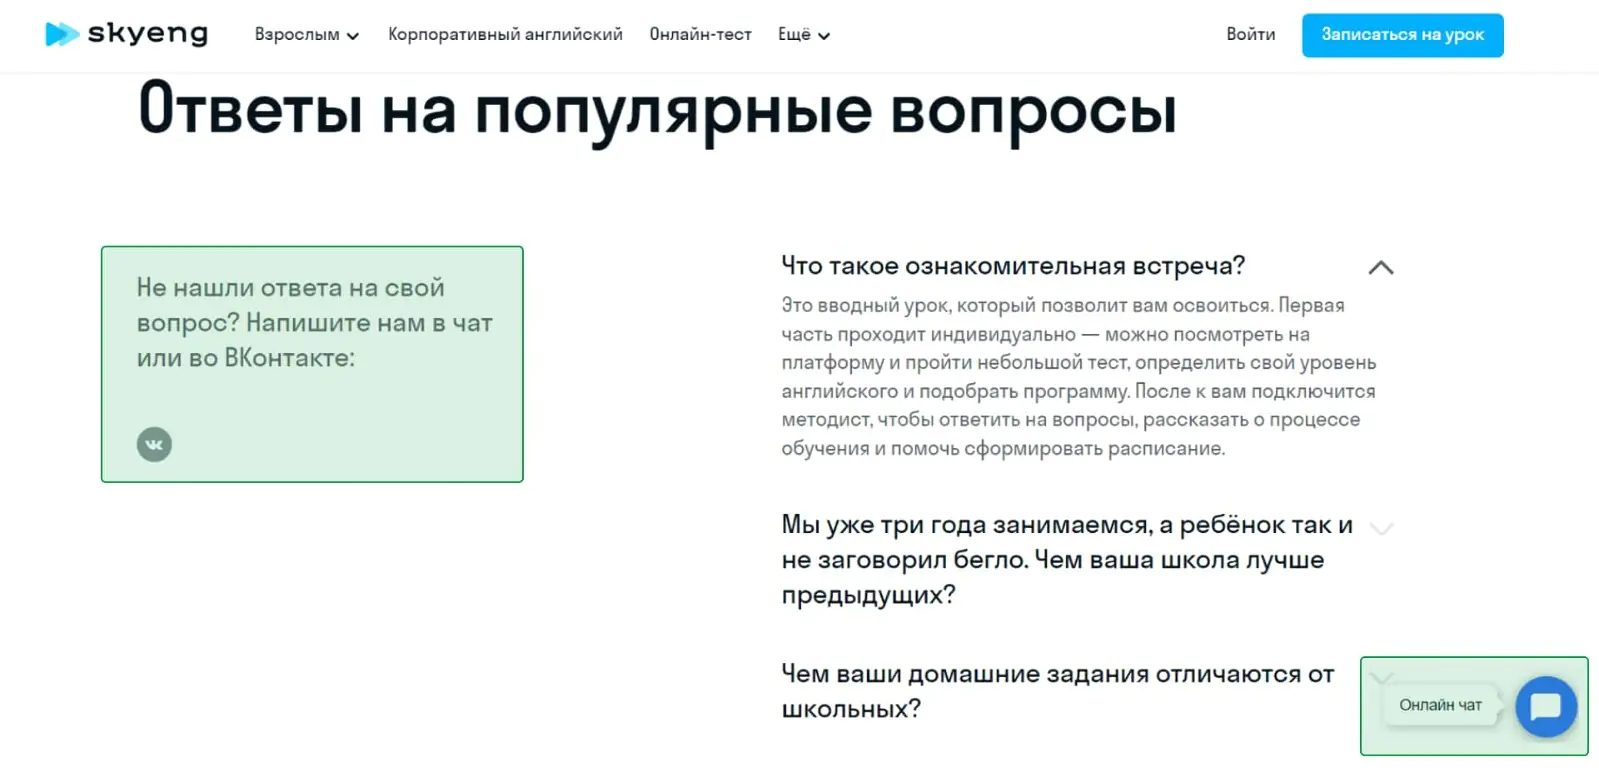The height and width of the screenshot is (772, 1599).
Task: Expand the 'Взрослым' dropdown menu
Action: coord(306,35)
